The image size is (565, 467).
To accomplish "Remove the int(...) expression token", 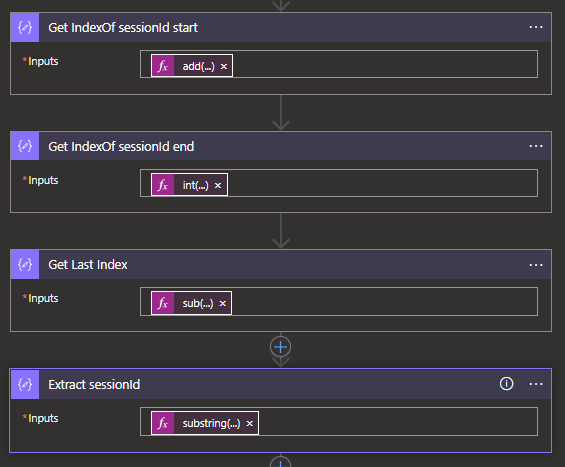I will [218, 185].
